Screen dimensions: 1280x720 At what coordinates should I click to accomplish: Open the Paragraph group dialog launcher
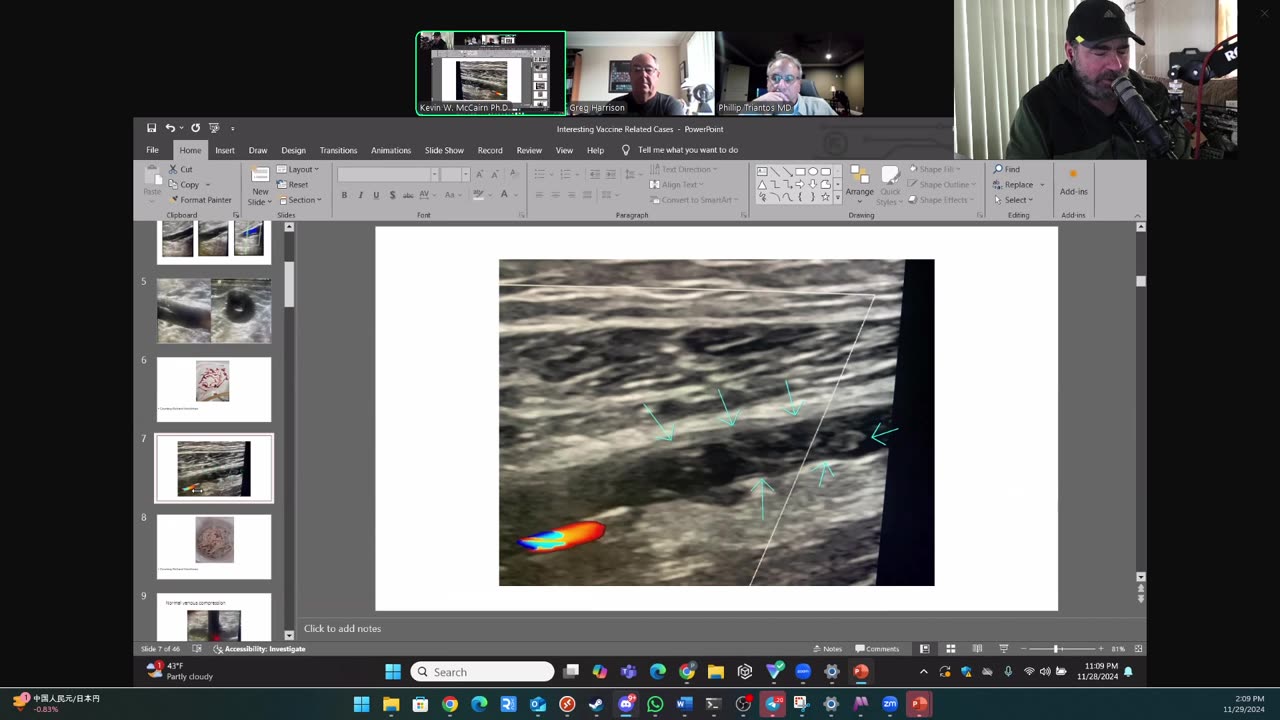tap(742, 215)
